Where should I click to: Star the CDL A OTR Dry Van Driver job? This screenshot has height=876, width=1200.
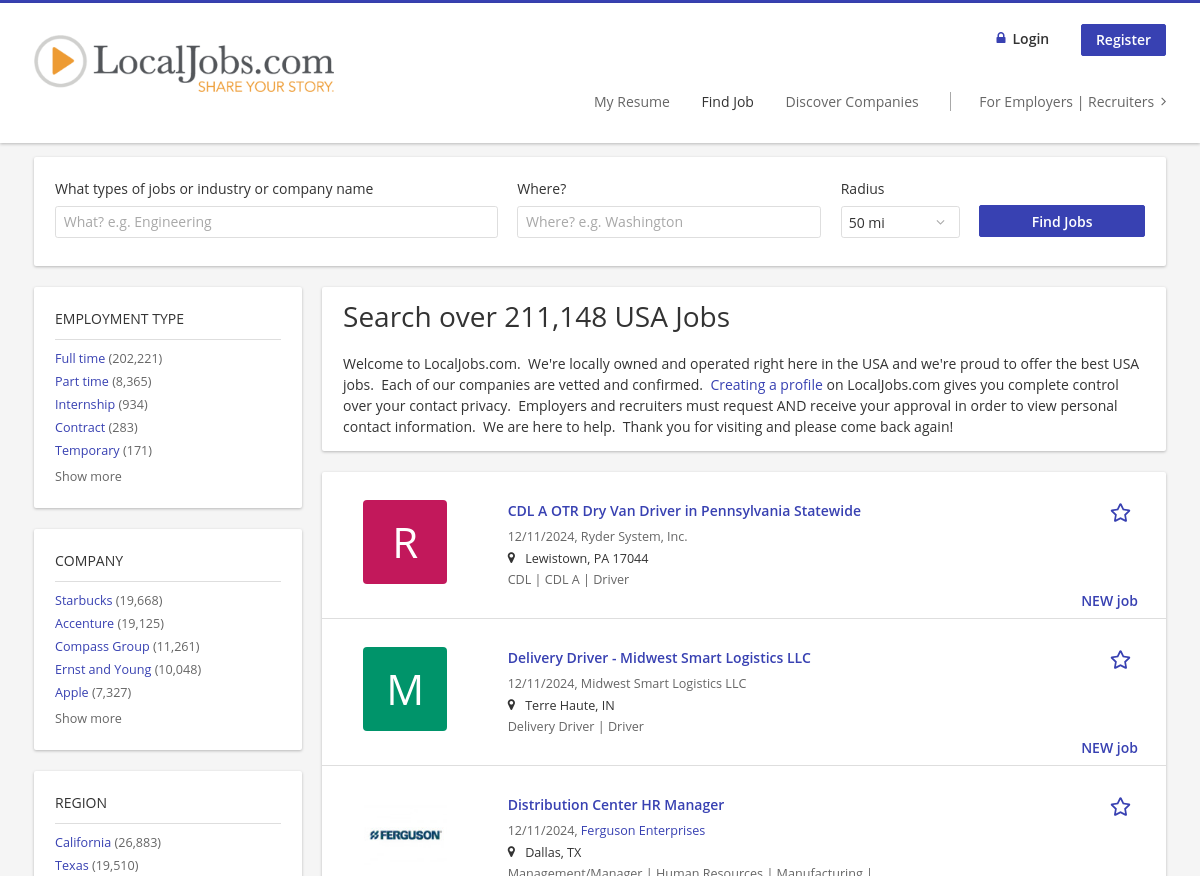point(1120,513)
